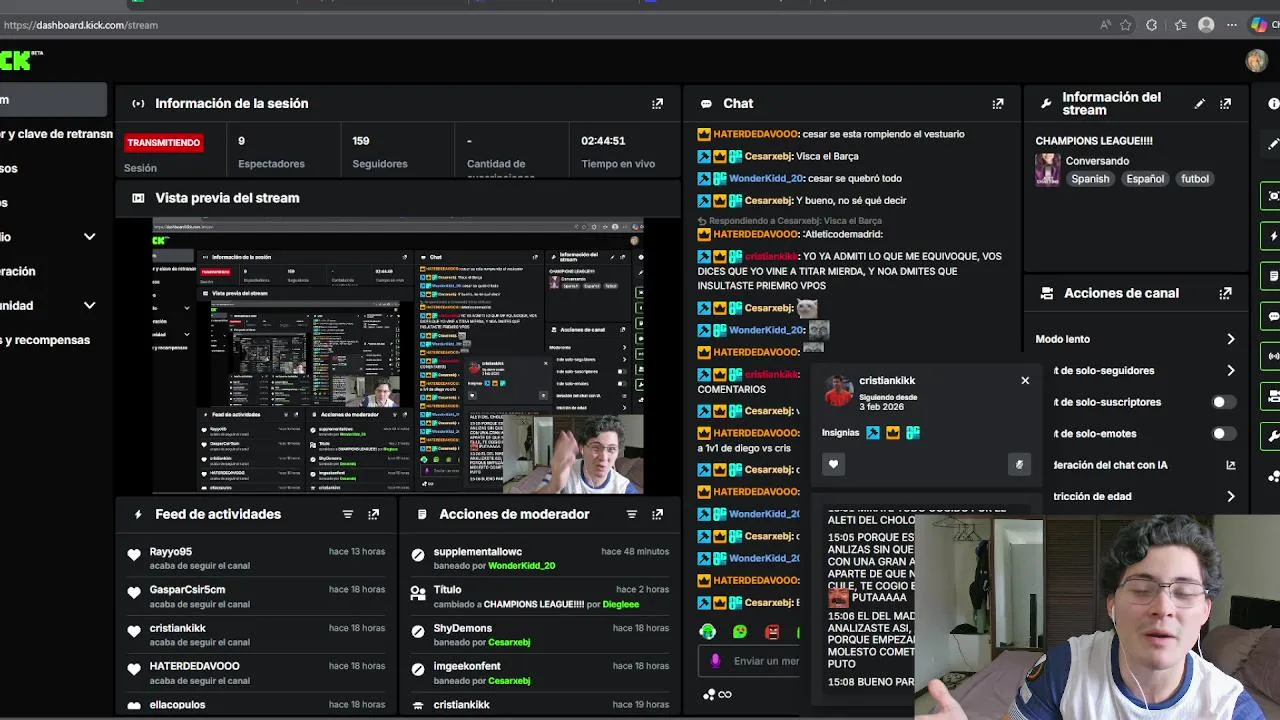Click the 02:44:51 live time value
The width and height of the screenshot is (1280, 720).
(x=603, y=141)
